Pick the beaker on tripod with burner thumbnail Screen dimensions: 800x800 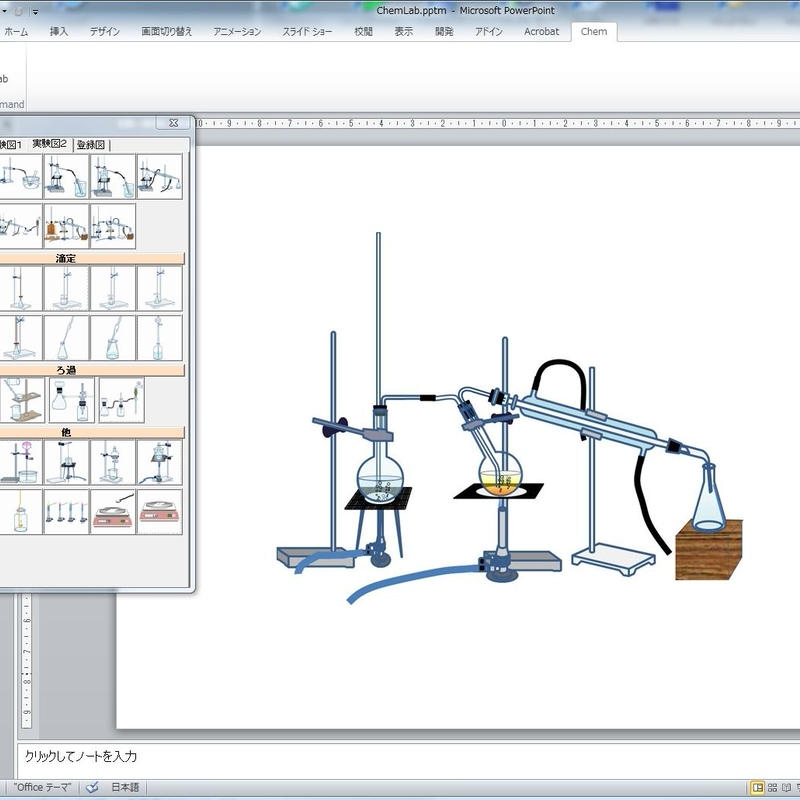66,462
